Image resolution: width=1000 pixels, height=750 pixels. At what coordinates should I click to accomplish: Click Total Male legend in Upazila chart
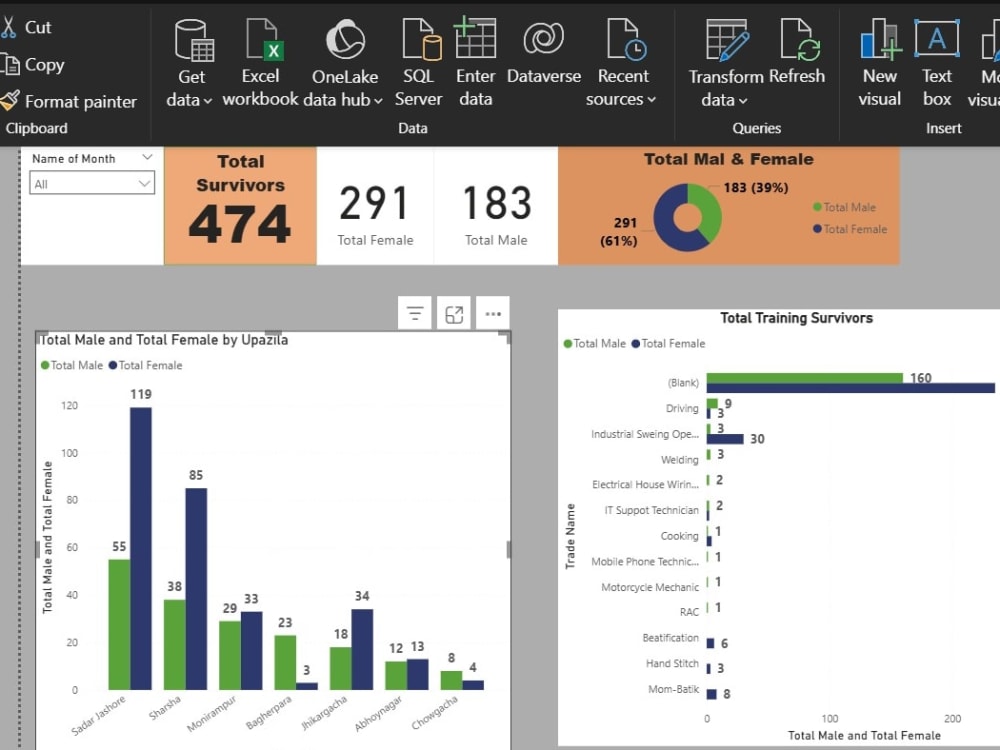pyautogui.click(x=71, y=365)
